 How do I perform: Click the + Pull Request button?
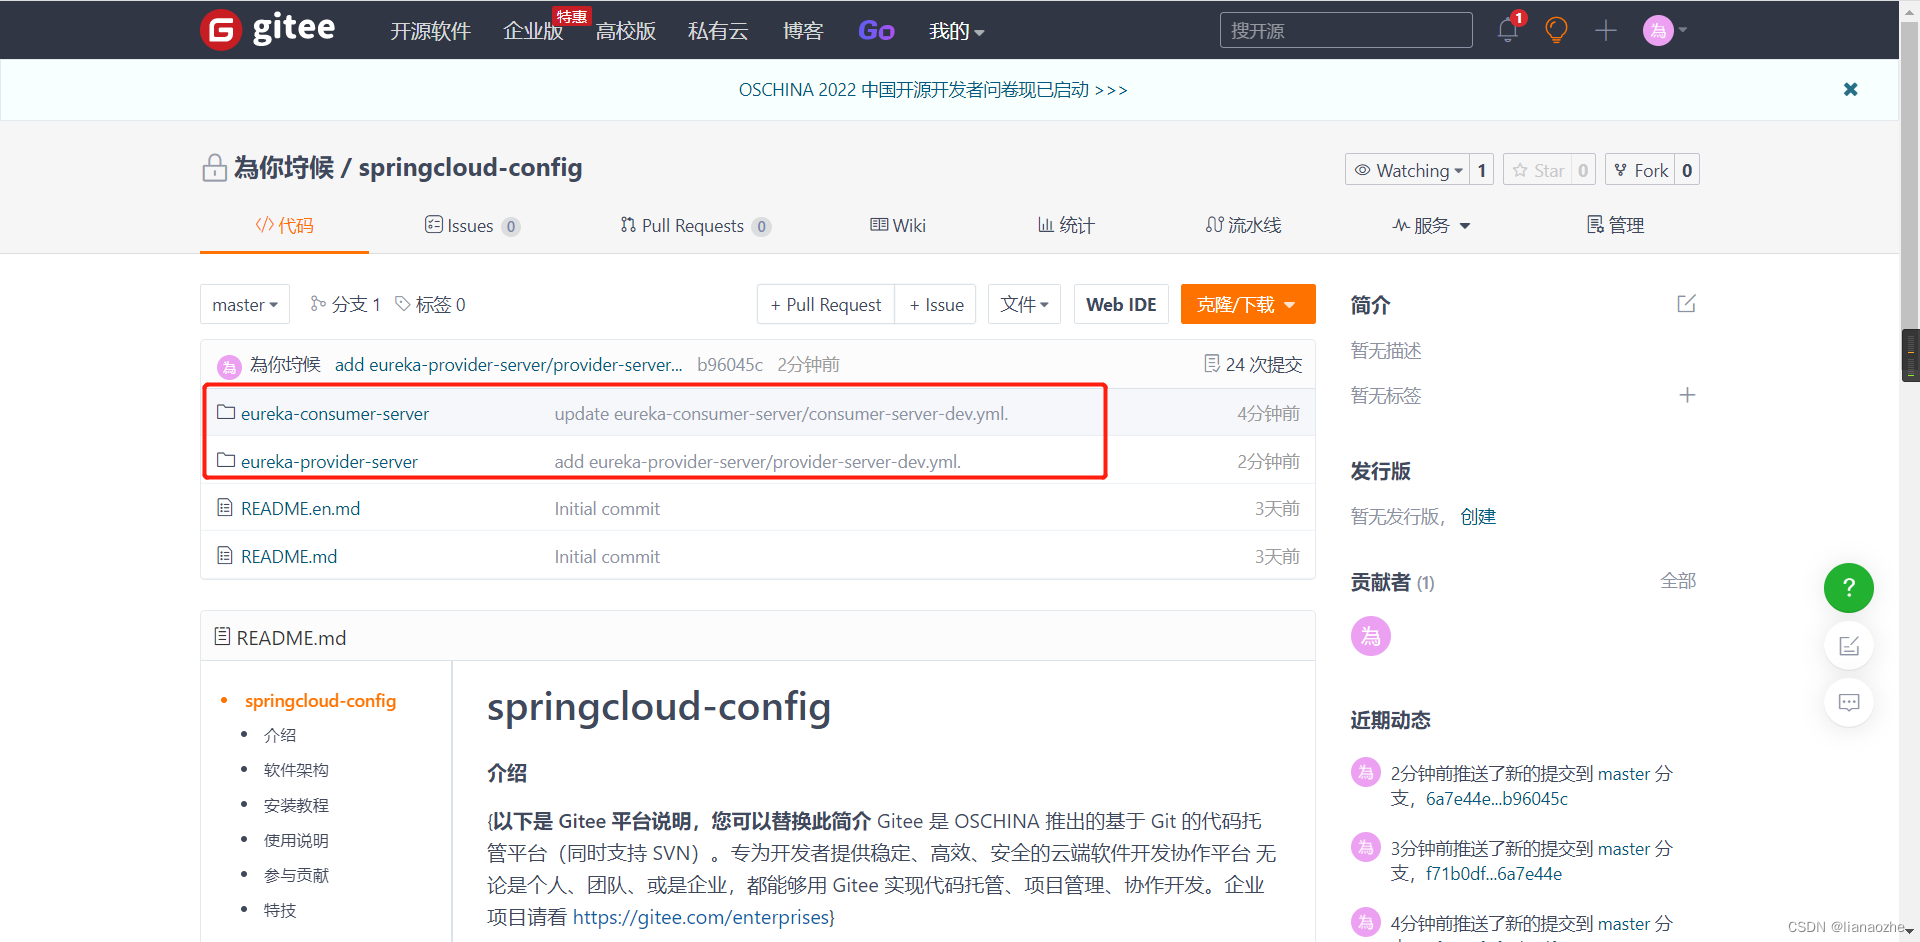(x=826, y=304)
